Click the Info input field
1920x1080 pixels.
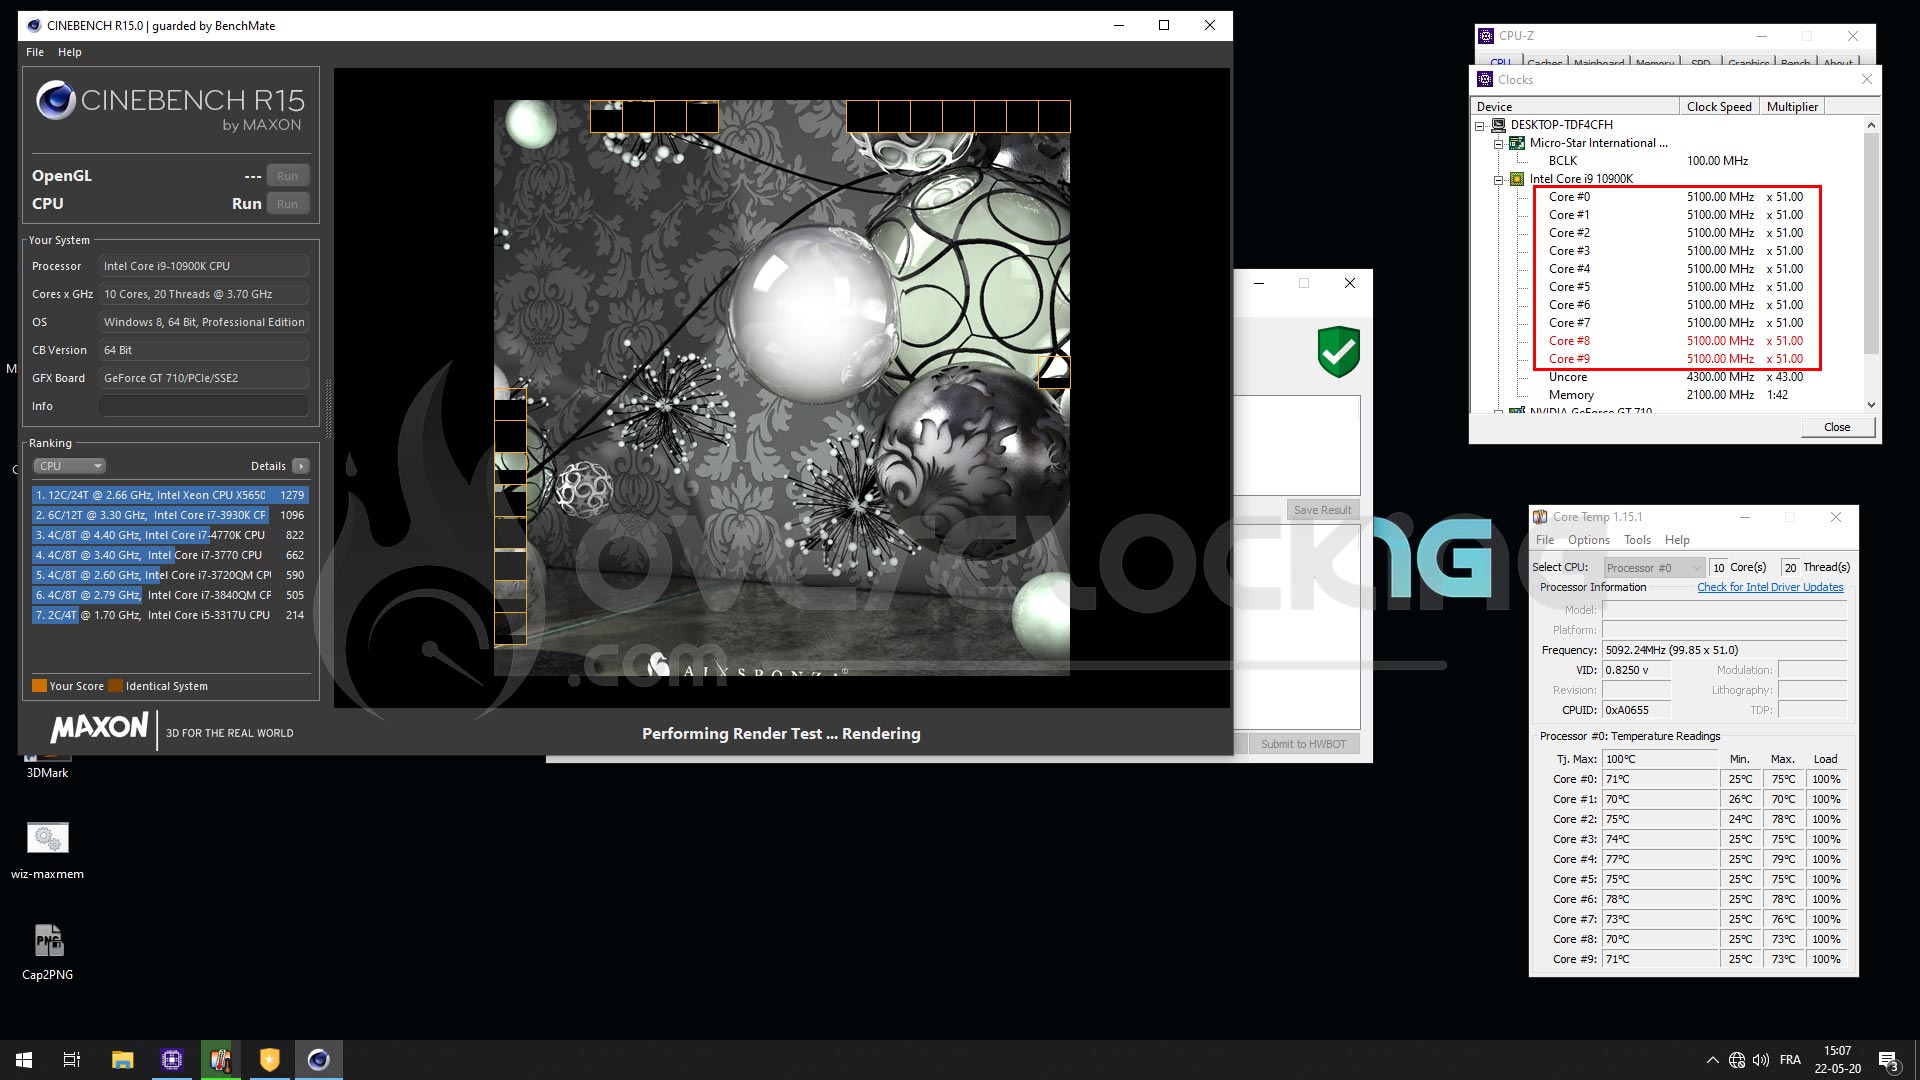(203, 406)
